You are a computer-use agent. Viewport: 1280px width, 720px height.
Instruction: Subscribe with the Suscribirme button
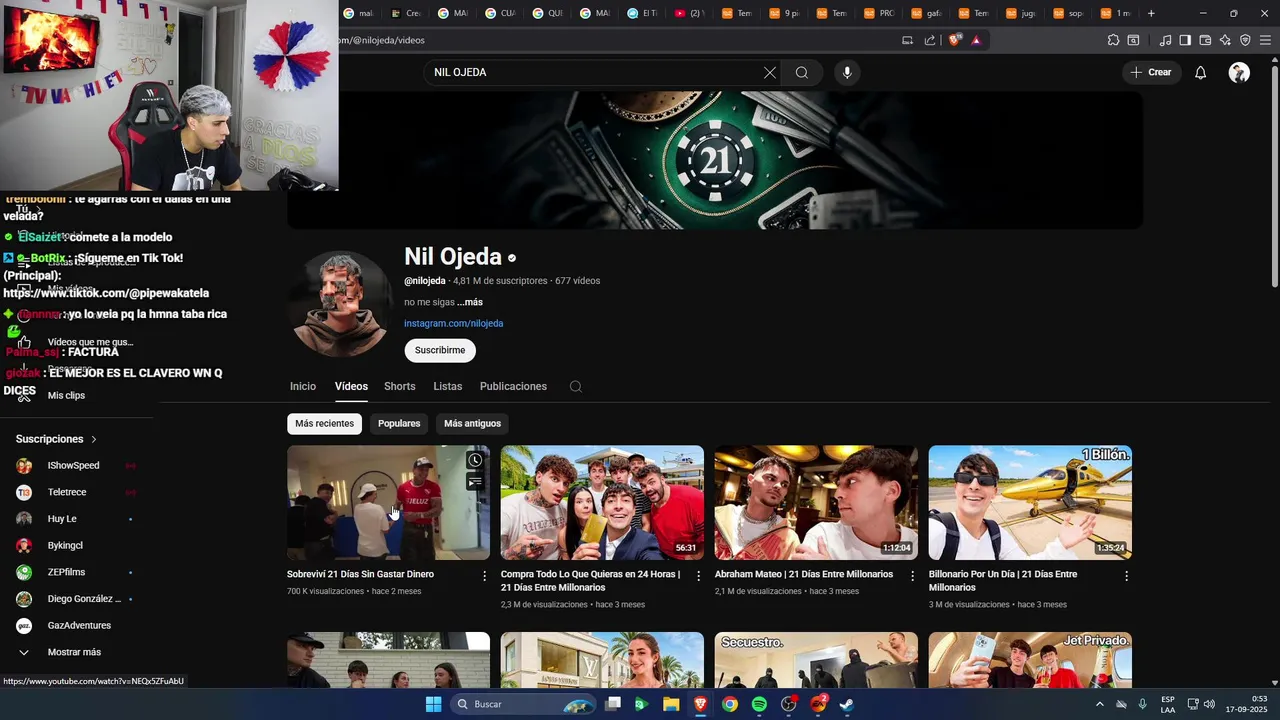click(x=440, y=350)
